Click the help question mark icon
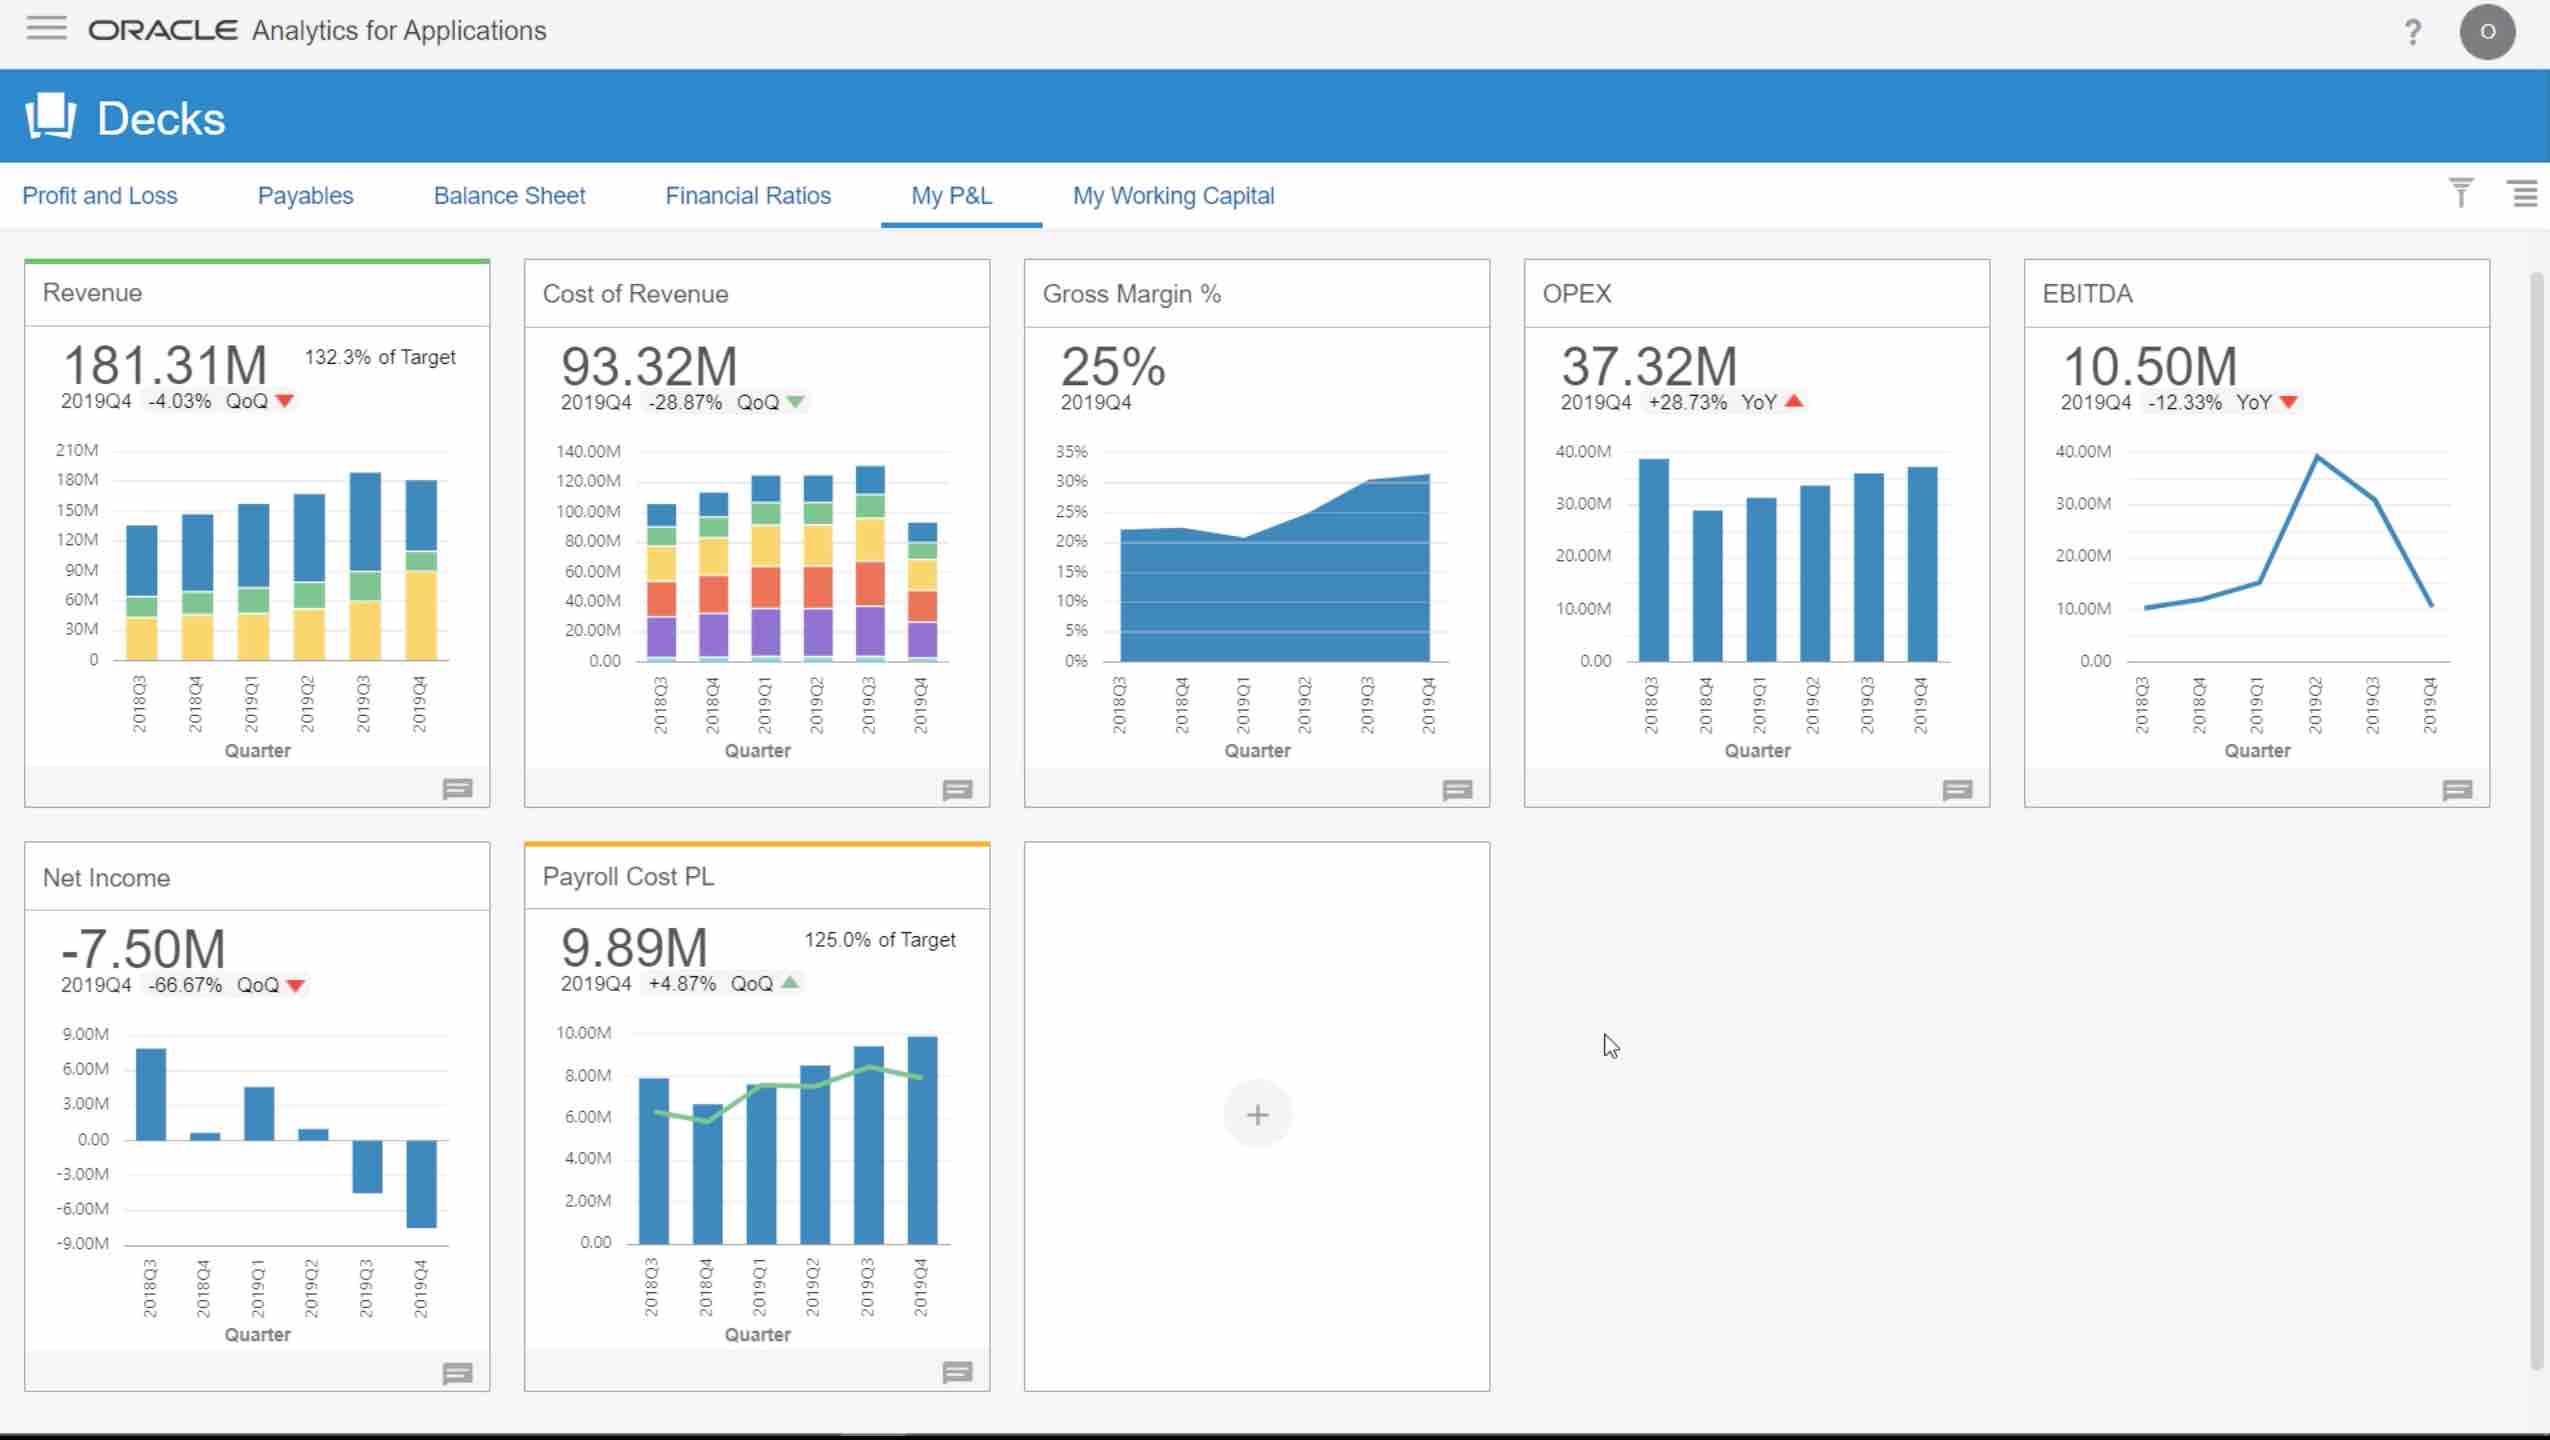 2412,33
